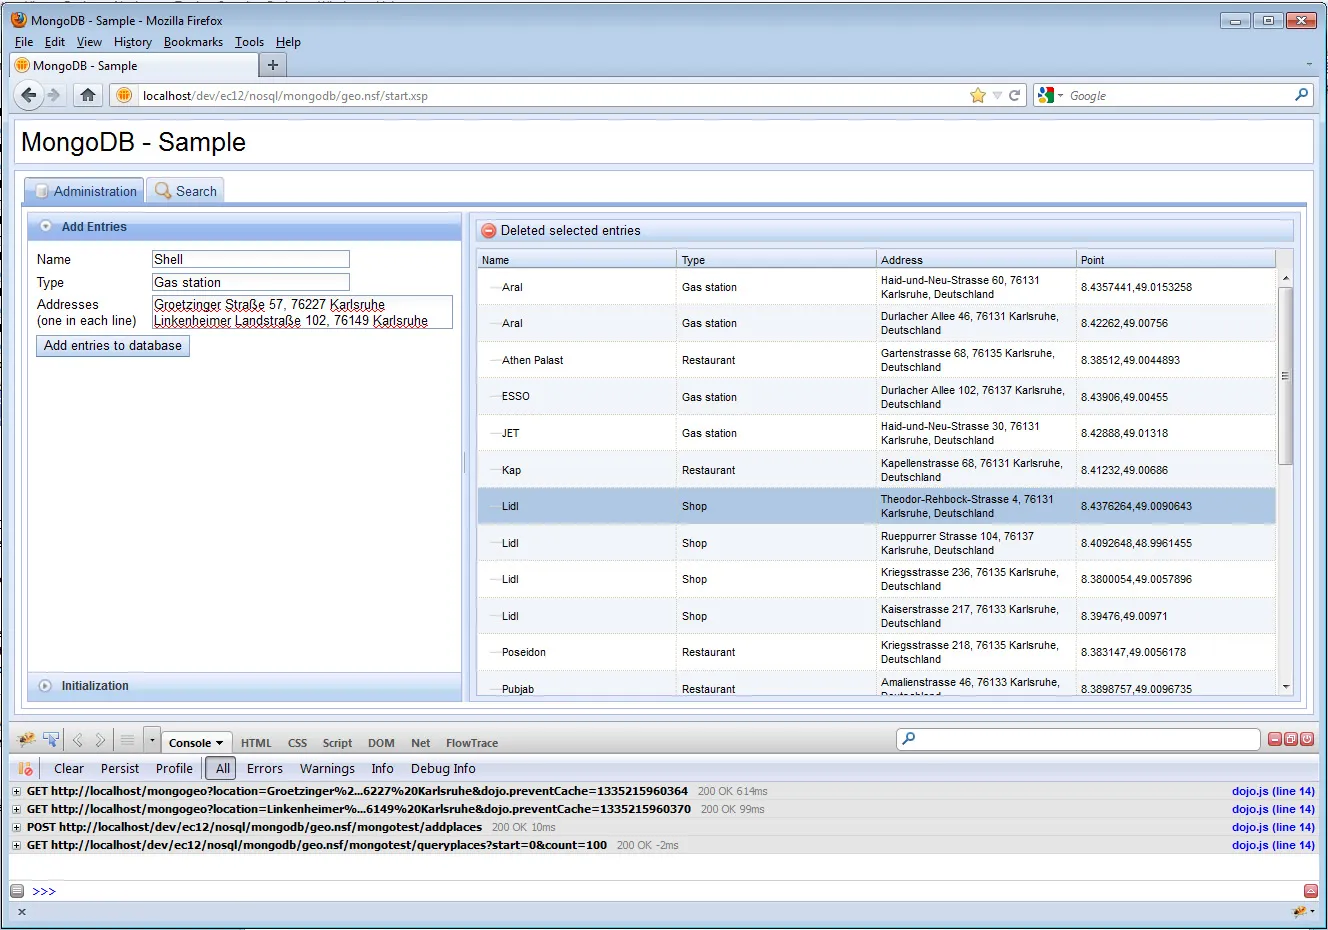Click the entries table vertical scrollbar
The height and width of the screenshot is (930, 1328).
pos(1286,375)
